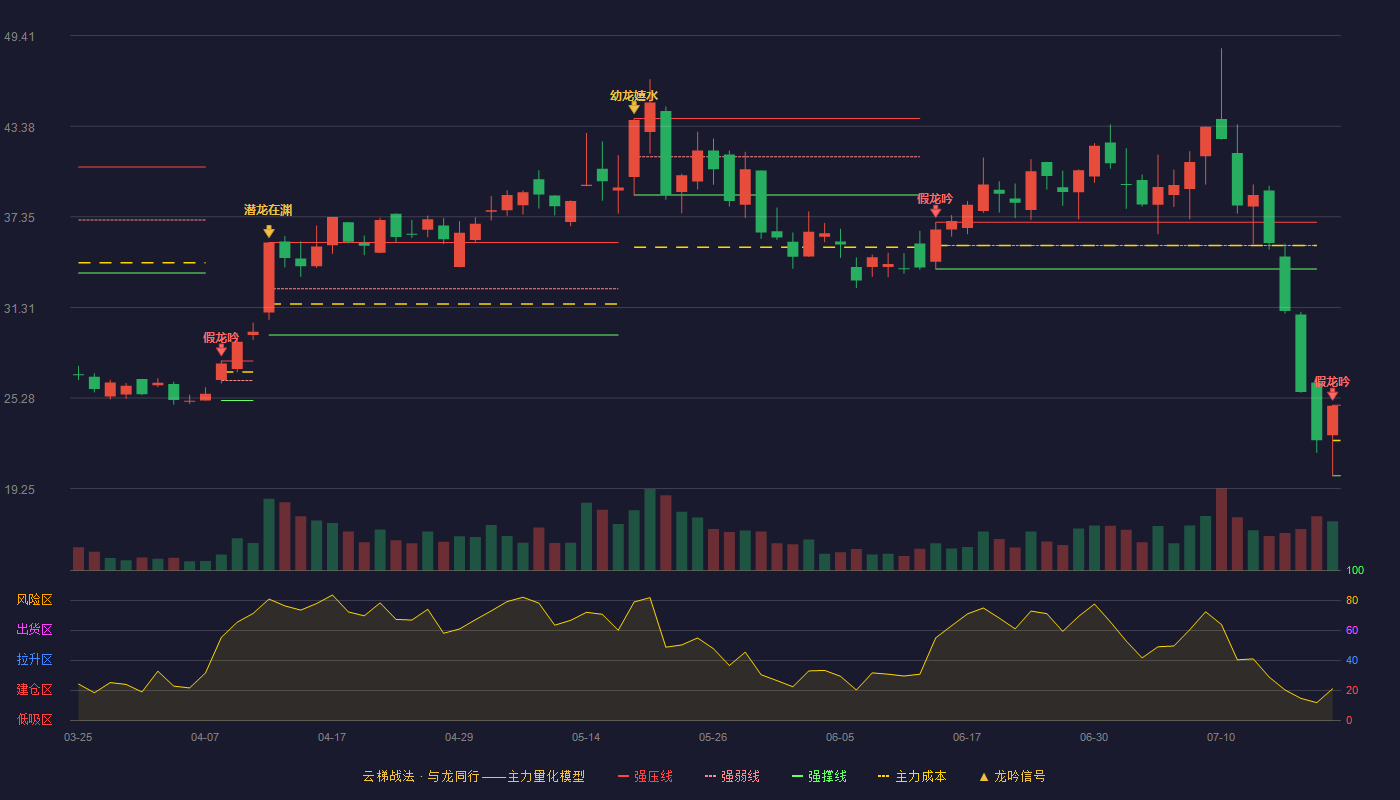This screenshot has width=1400, height=800.
Task: Click the long green candle right of 幼龙嬉水
Action: [666, 153]
